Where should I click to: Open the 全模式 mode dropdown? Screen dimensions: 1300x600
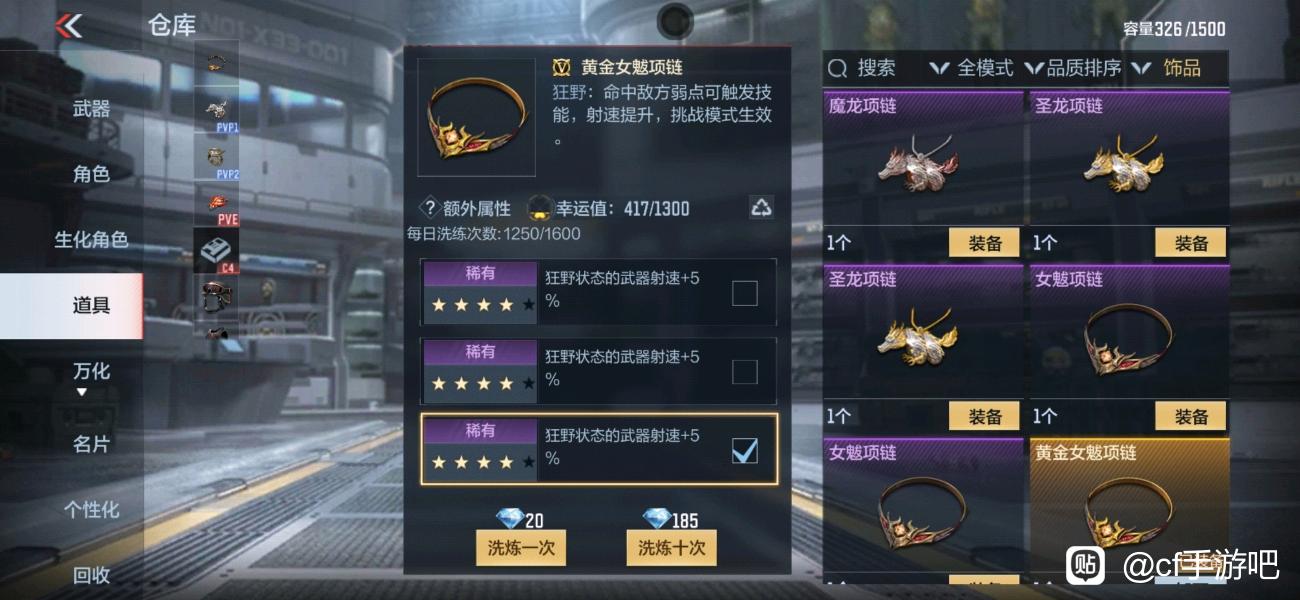tap(971, 68)
